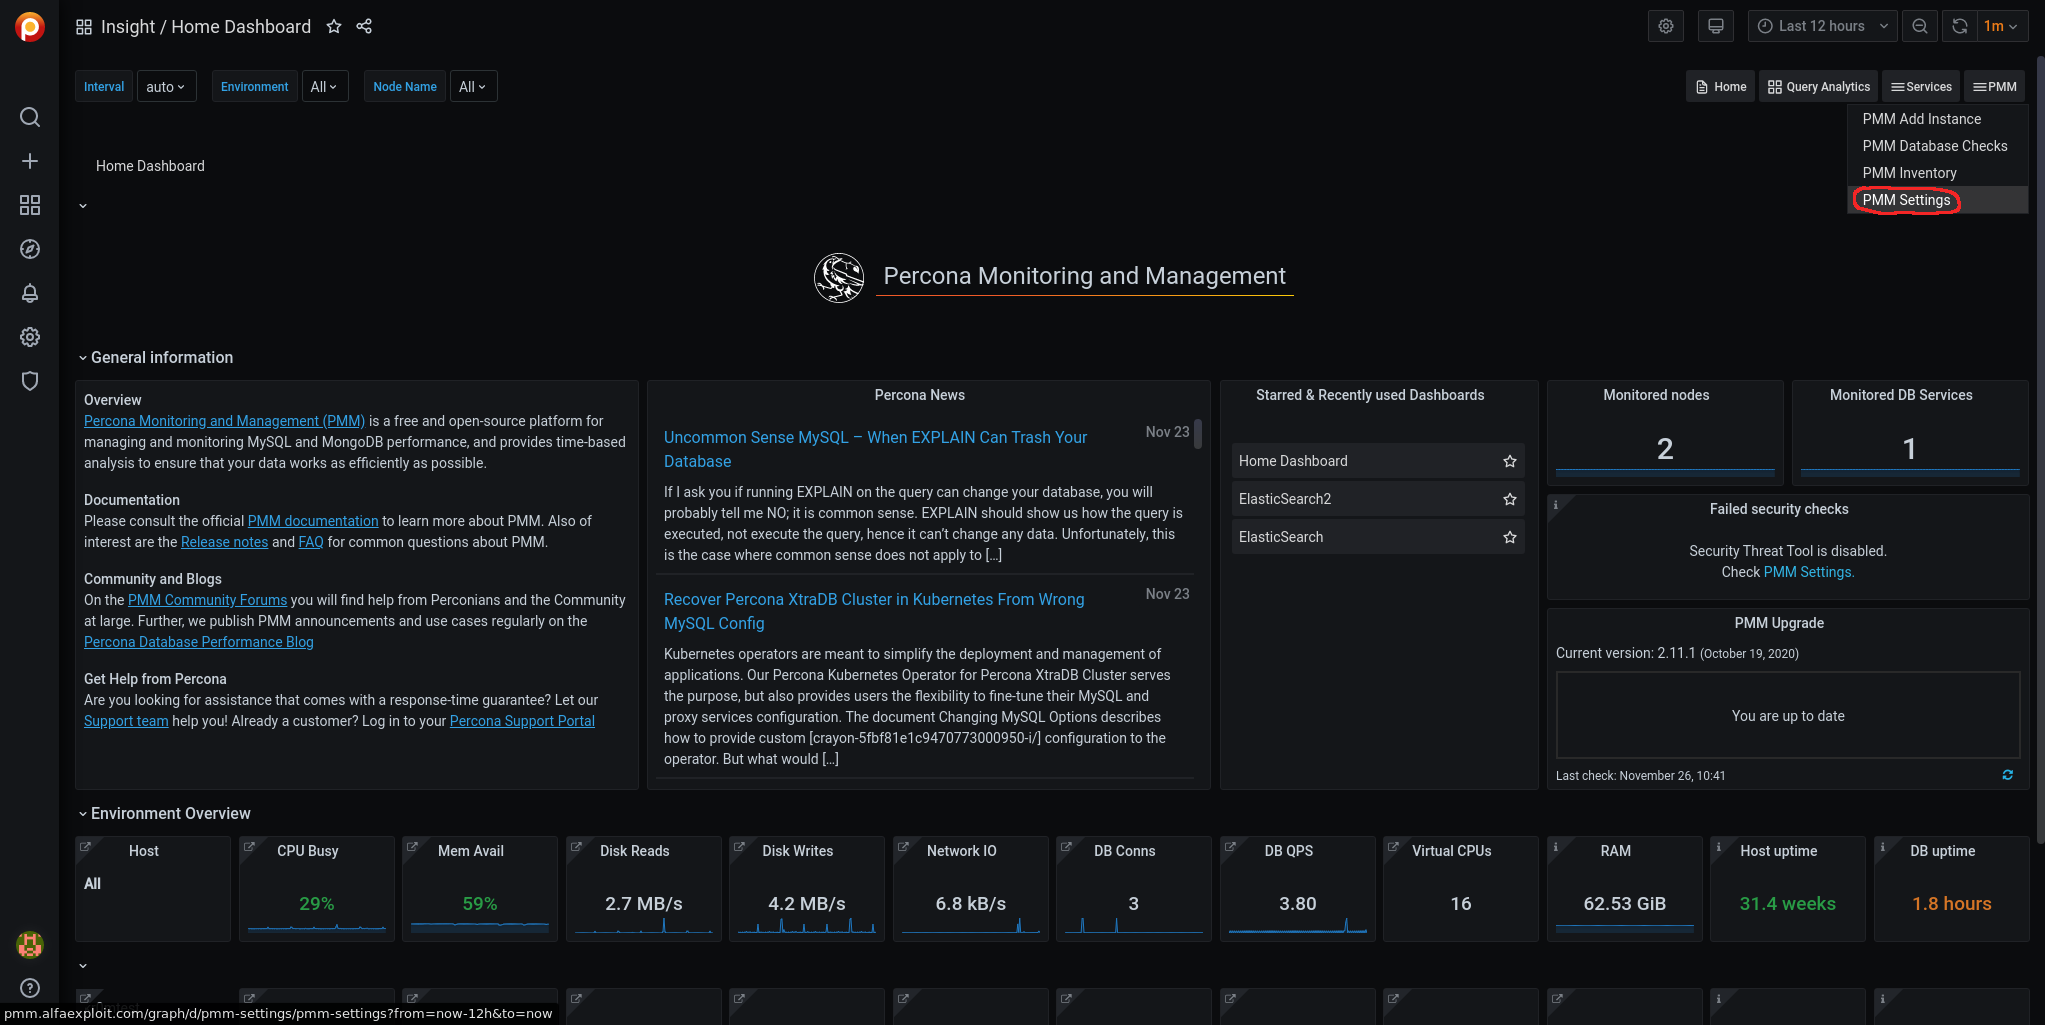The height and width of the screenshot is (1025, 2045).
Task: Click the Mem Avail 59% value
Action: [480, 904]
